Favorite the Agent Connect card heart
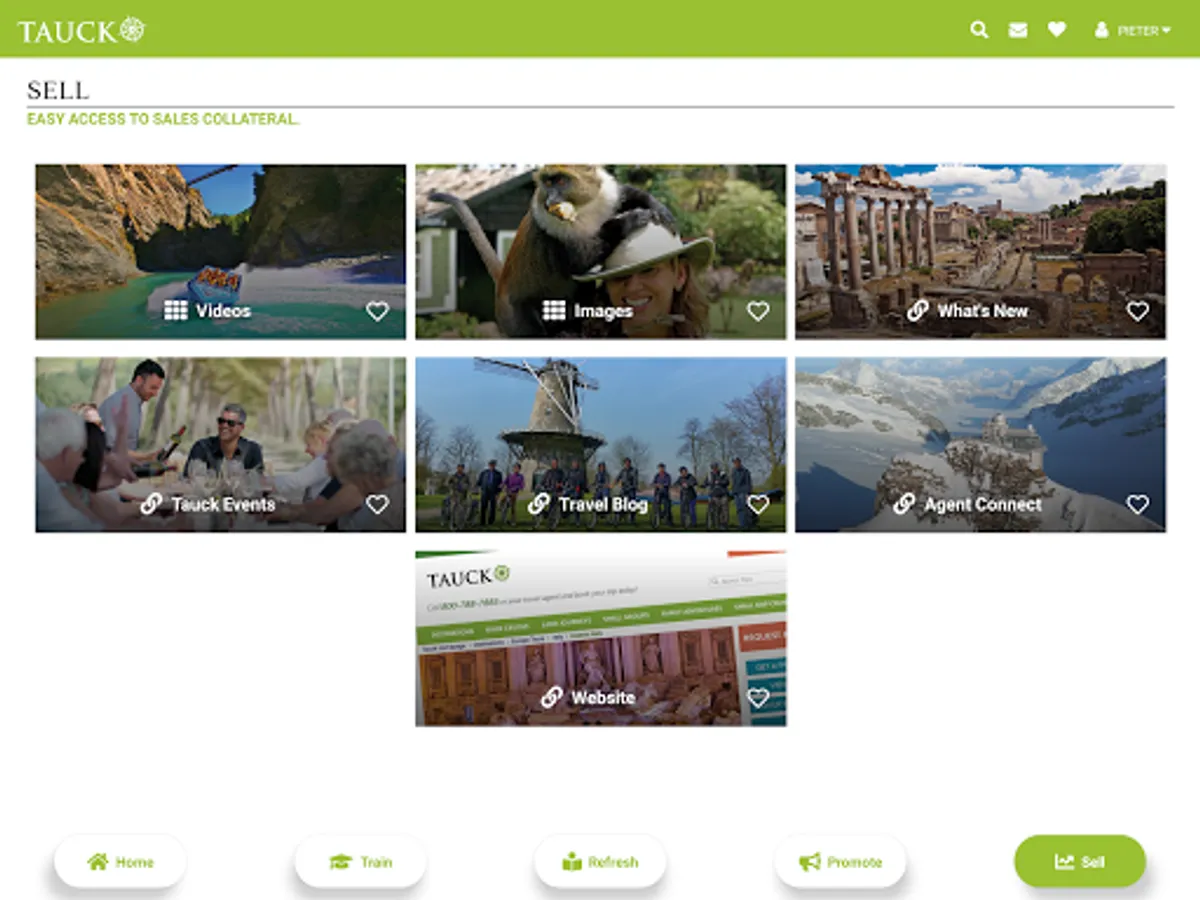 pyautogui.click(x=1138, y=504)
